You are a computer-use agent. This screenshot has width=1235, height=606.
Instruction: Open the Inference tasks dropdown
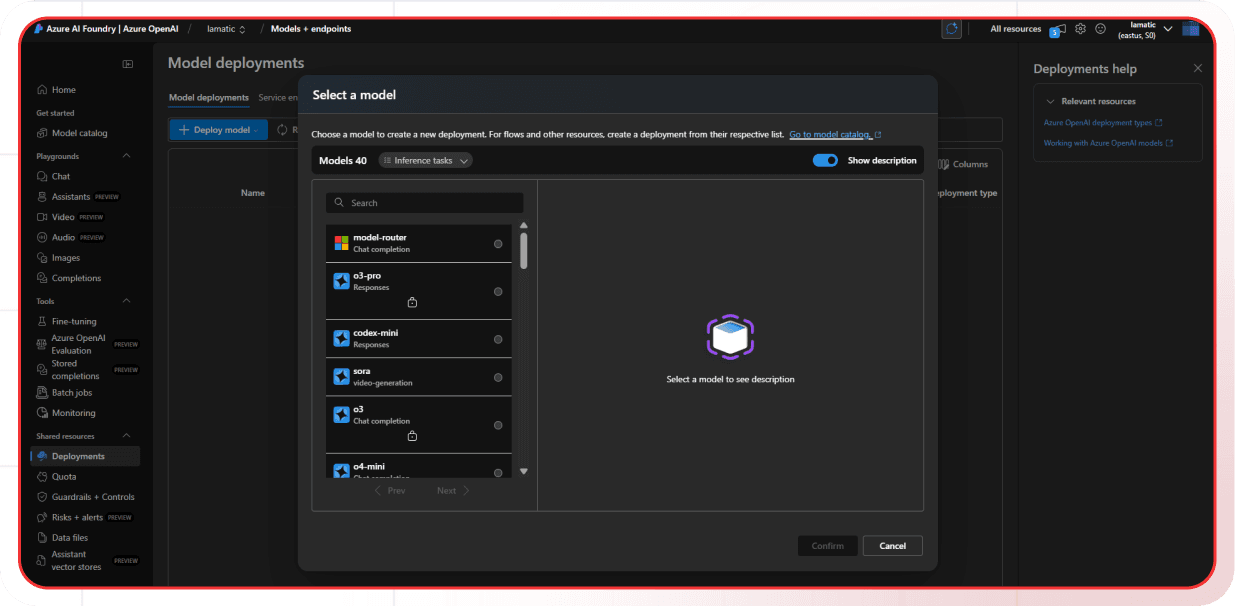(425, 160)
